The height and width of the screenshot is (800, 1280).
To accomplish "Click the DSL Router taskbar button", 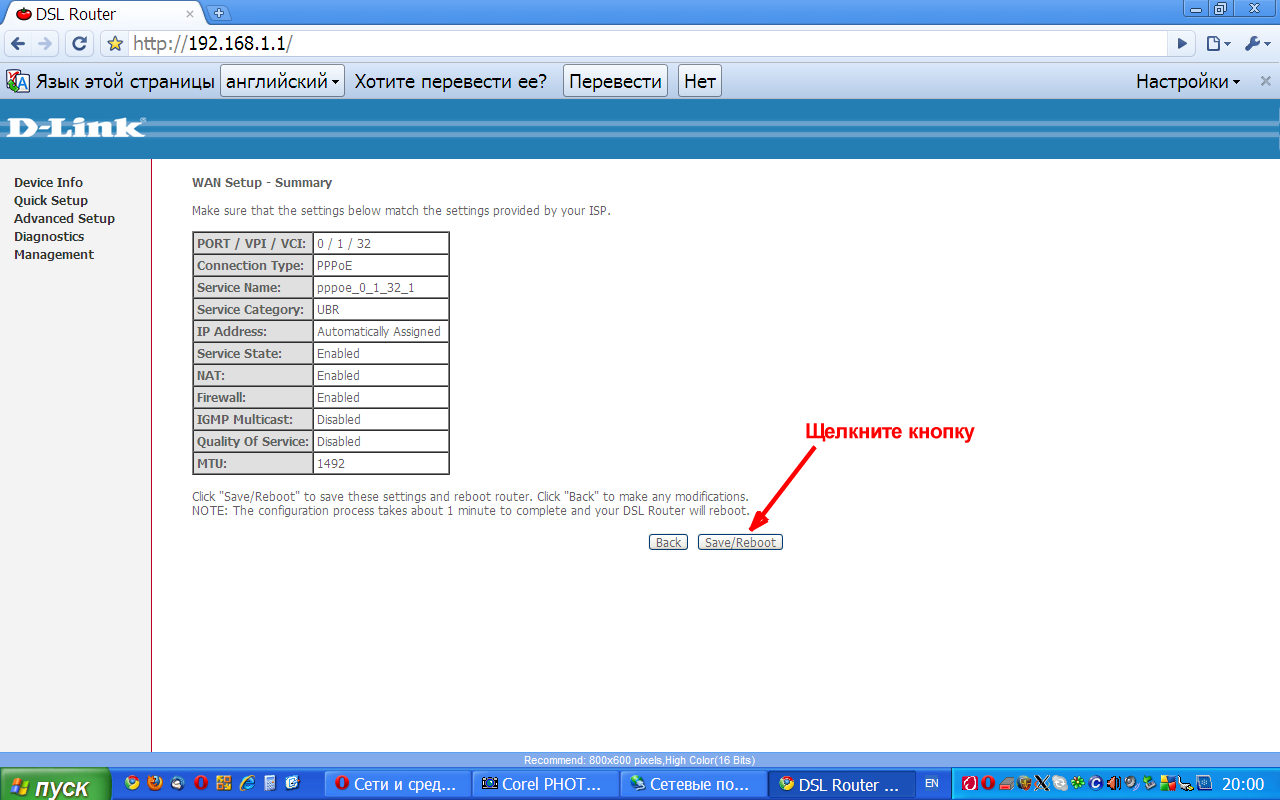I will point(840,785).
